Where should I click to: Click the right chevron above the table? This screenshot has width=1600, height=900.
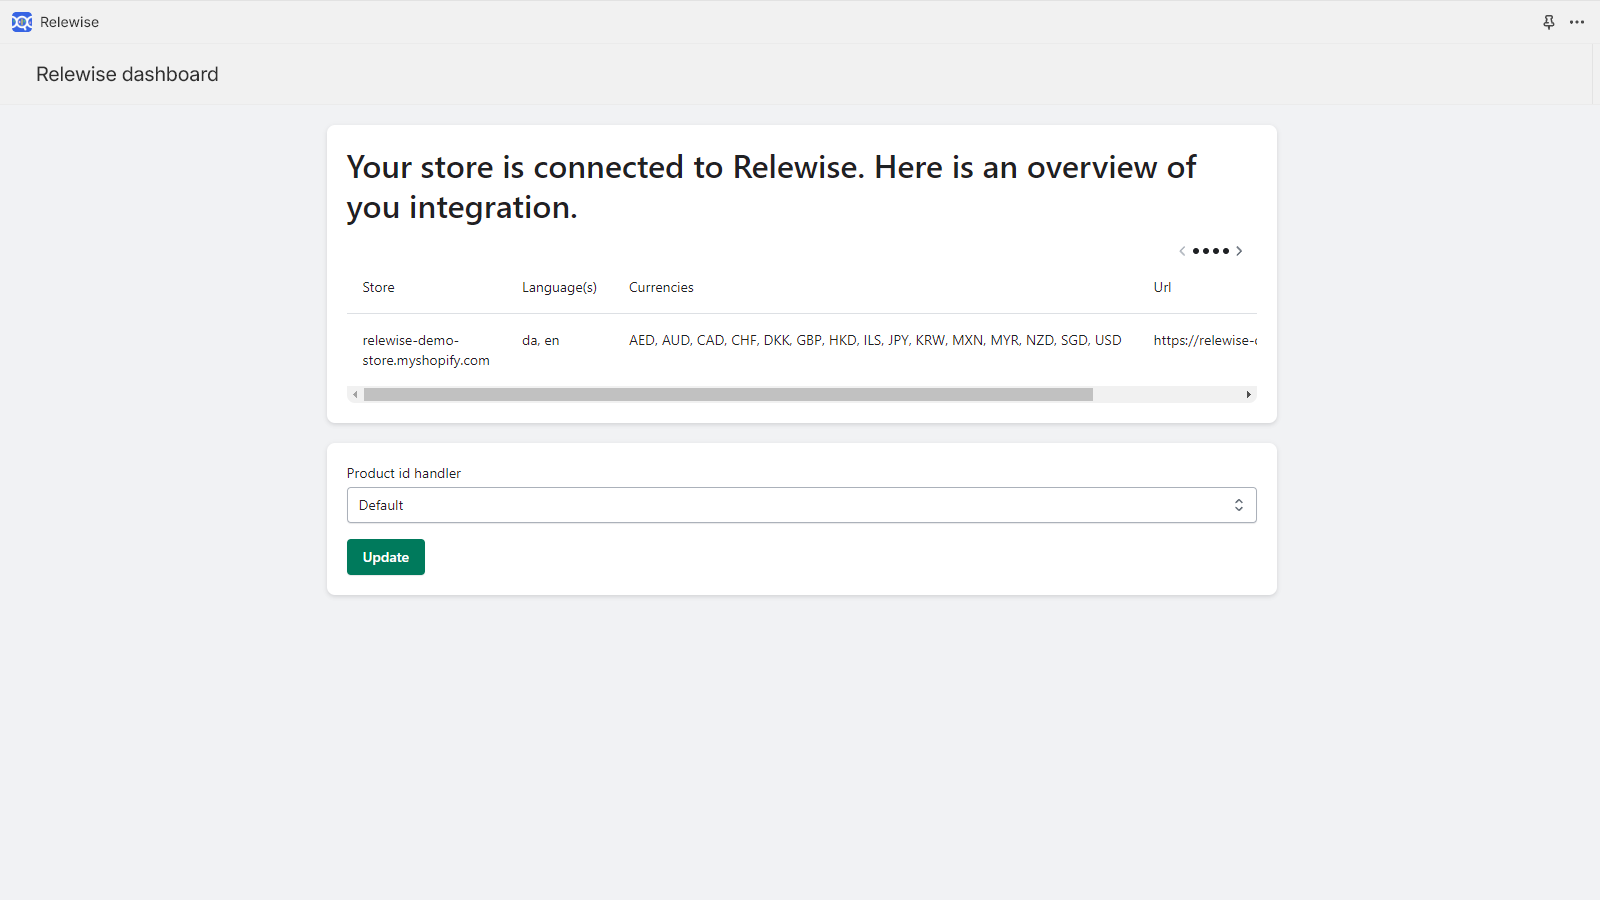click(x=1240, y=251)
